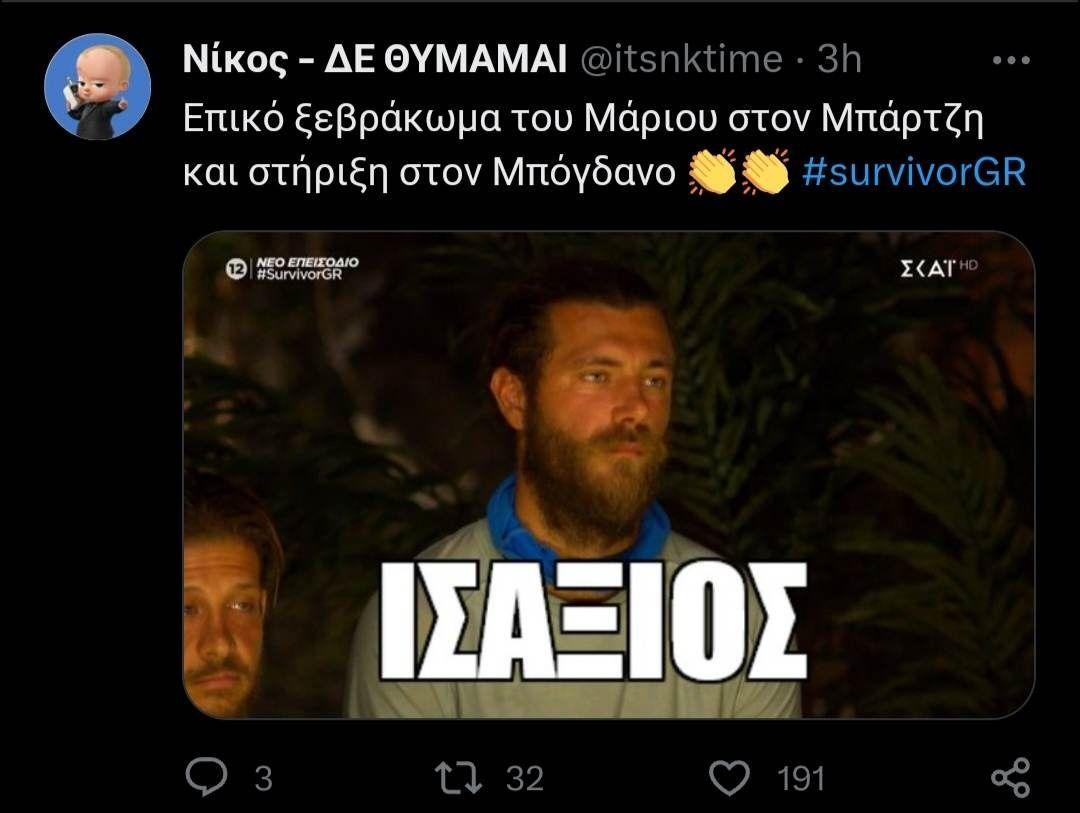The height and width of the screenshot is (813, 1080).
Task: Click the ΝΕΟ ΕΠΕΙΣΟΔΙΟ #SurvivorGR watermark
Action: [x=307, y=268]
